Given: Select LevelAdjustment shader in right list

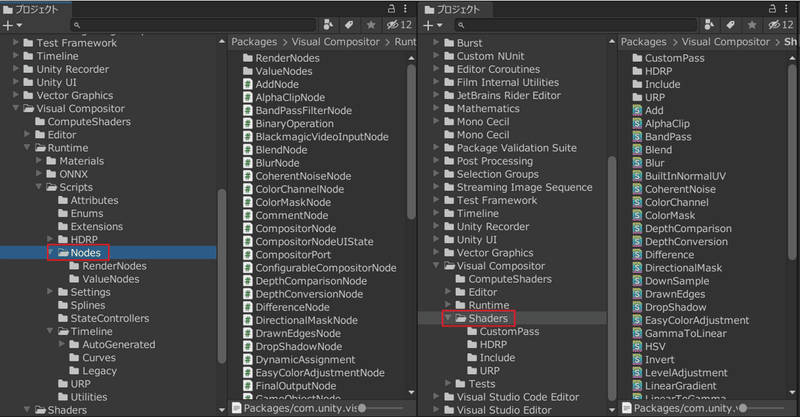Looking at the screenshot, I should (680, 373).
